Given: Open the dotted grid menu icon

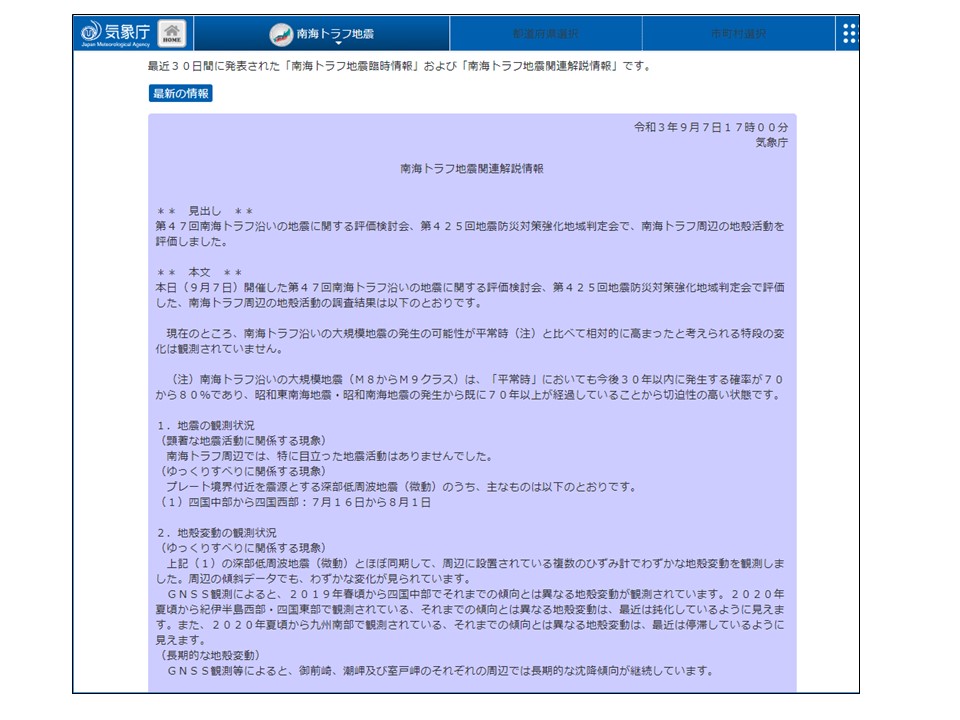Looking at the screenshot, I should pos(849,34).
